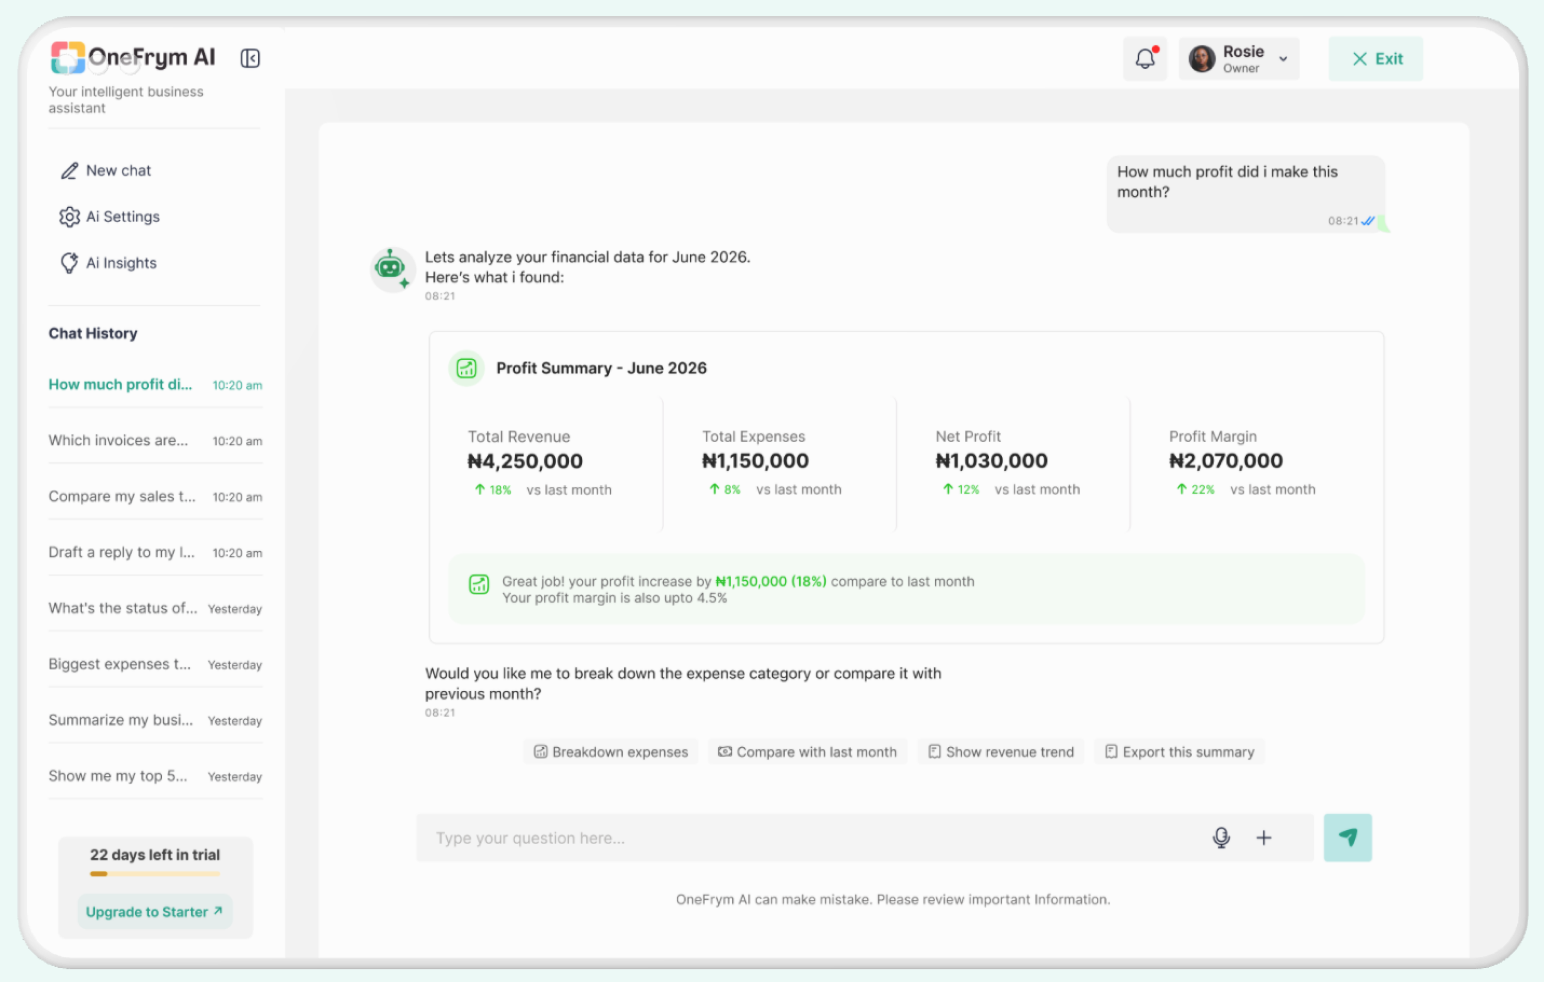Open 'Draft a reply to my l...' chat
1544x982 pixels.
(155, 553)
